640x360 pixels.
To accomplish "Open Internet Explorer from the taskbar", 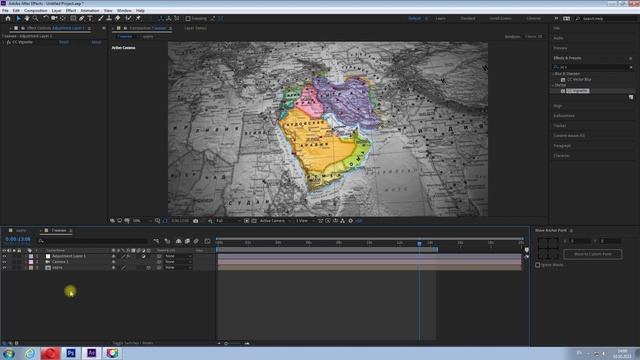I will point(29,353).
